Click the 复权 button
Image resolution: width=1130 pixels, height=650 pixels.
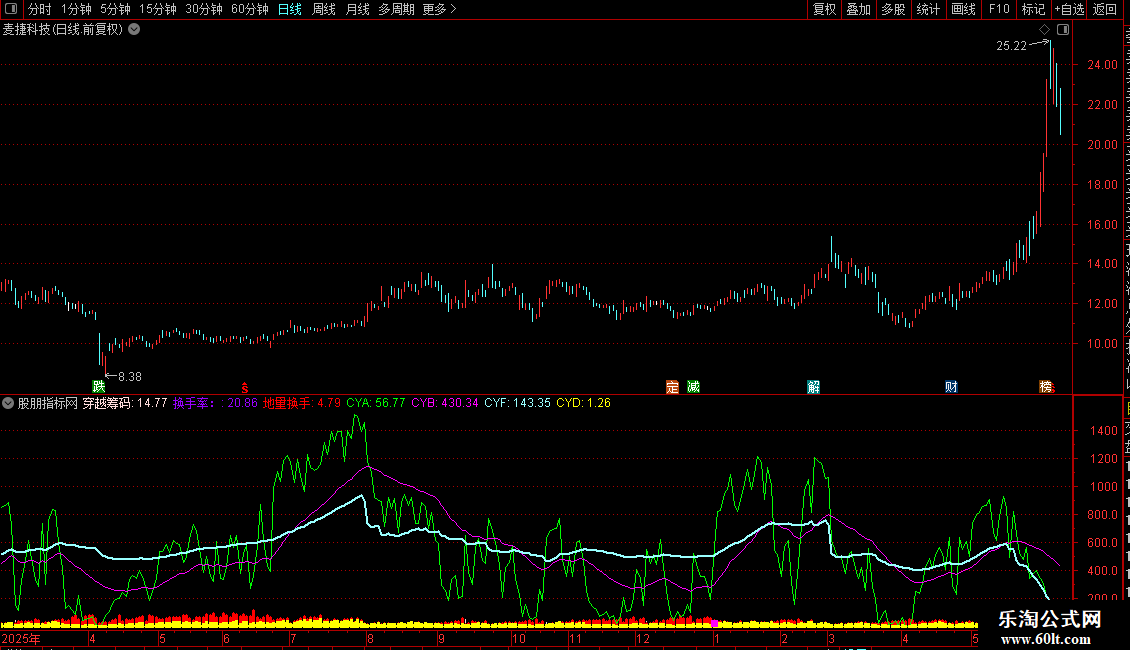(824, 9)
